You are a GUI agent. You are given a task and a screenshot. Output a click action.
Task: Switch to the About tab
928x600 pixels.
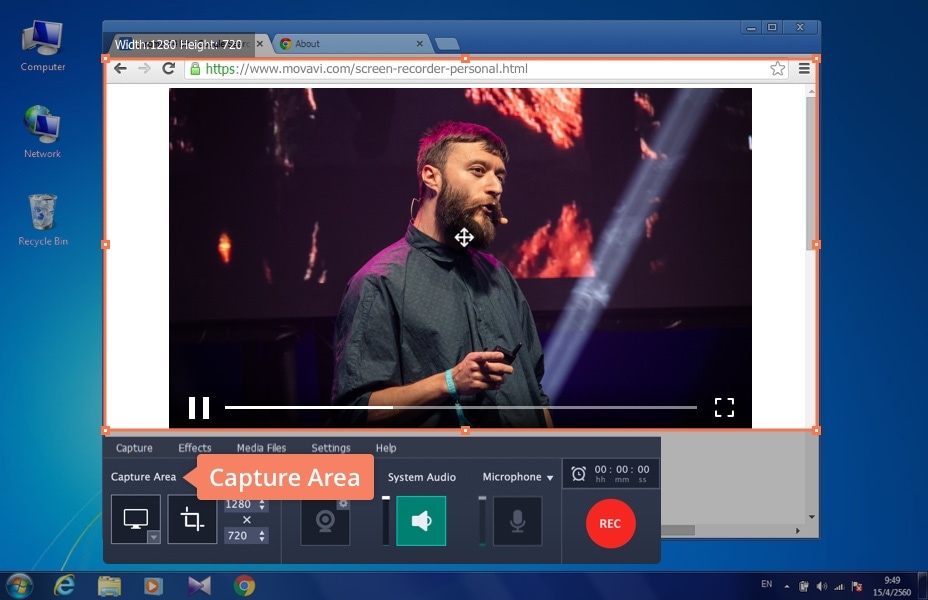[350, 44]
